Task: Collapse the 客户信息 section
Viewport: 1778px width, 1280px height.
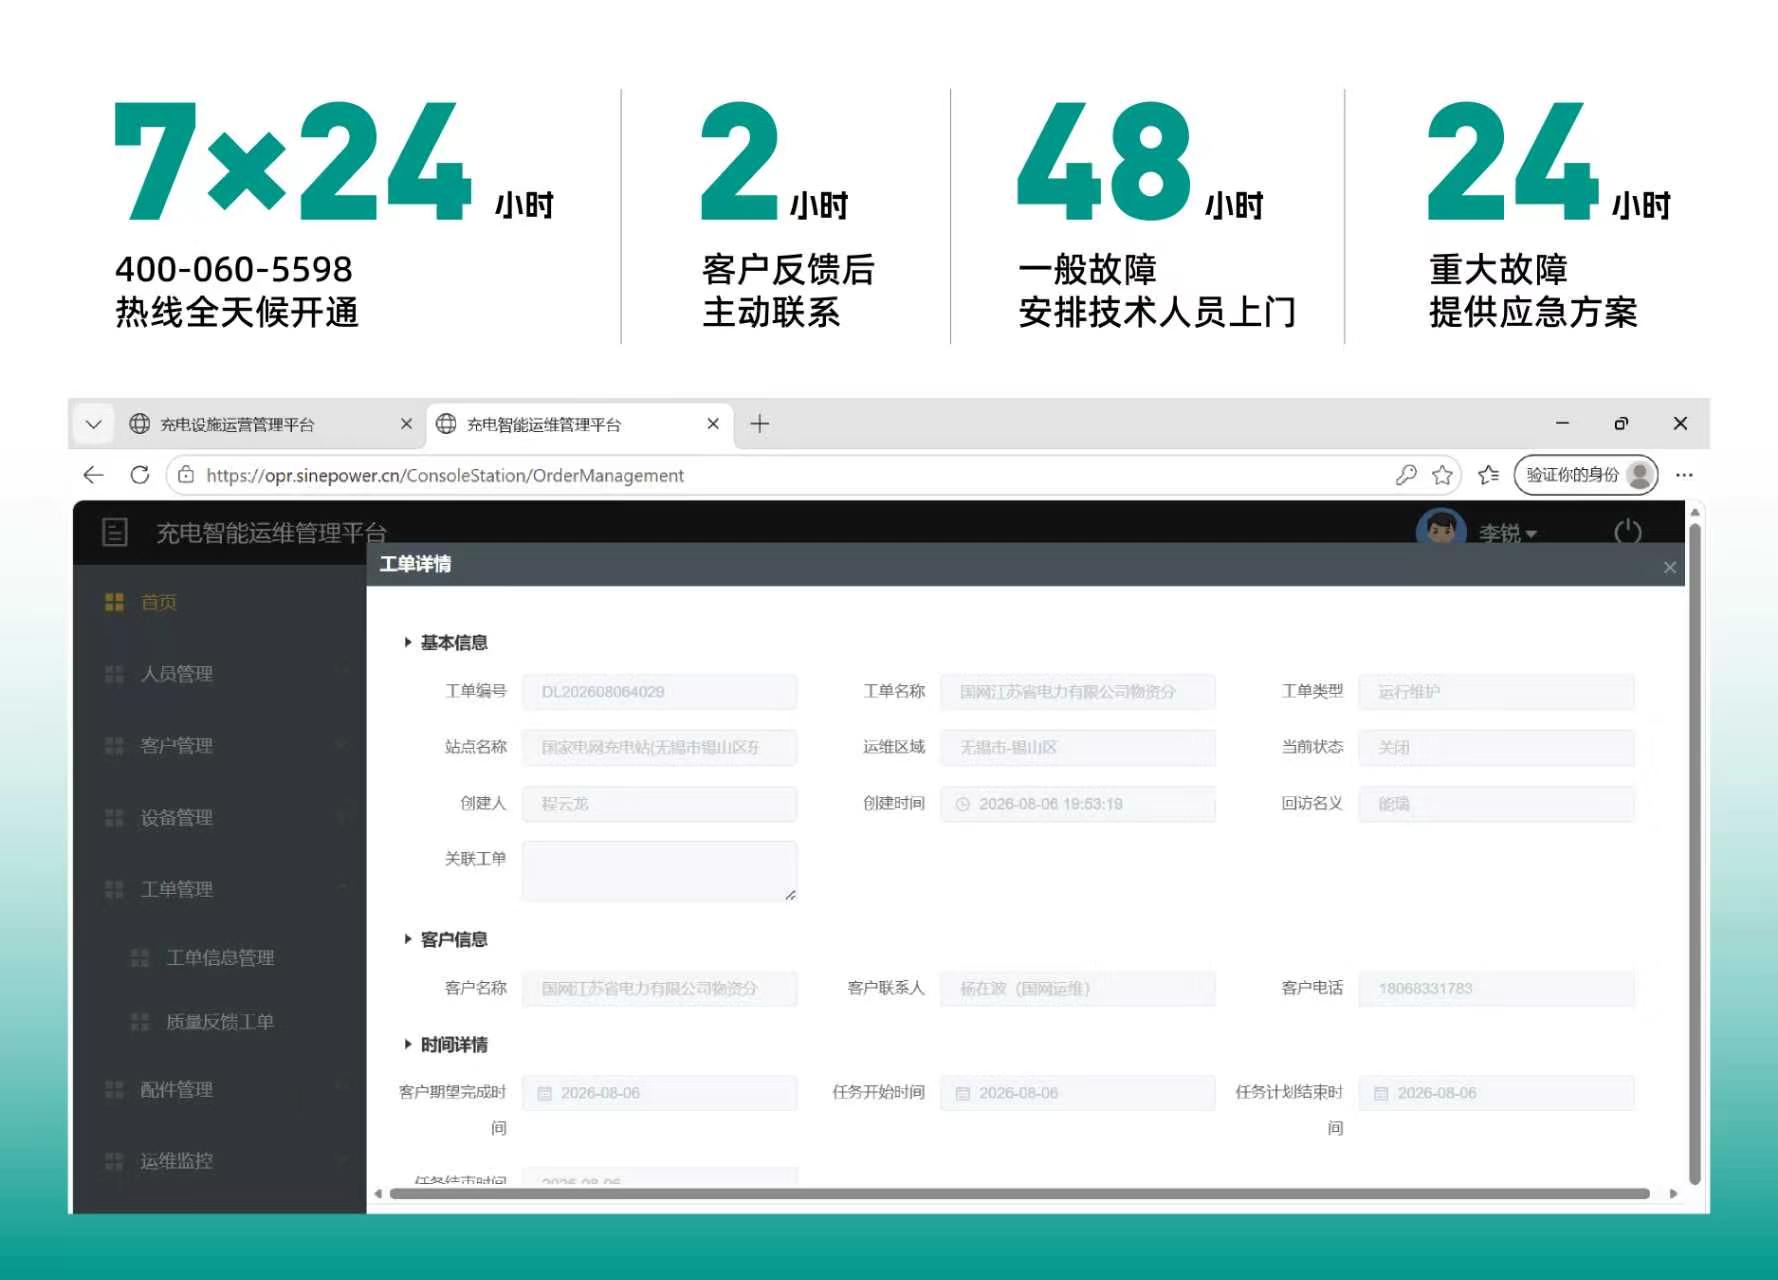Action: click(x=445, y=939)
